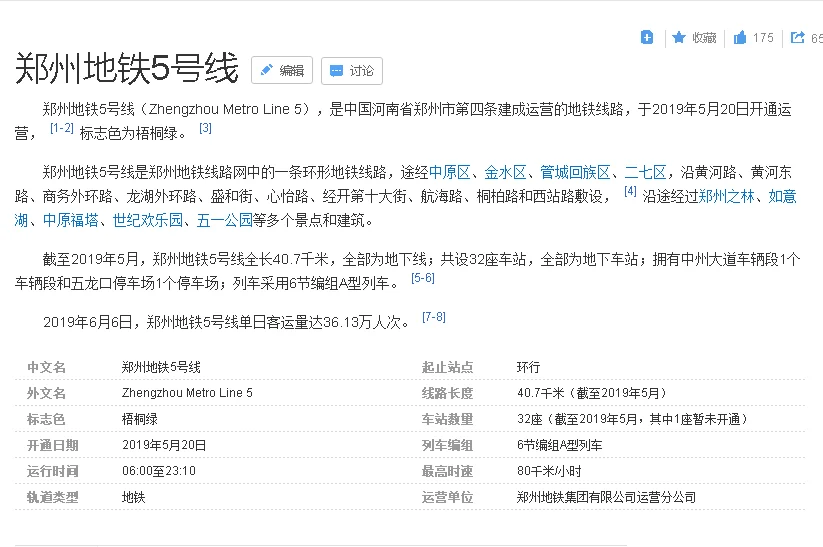This screenshot has width=823, height=547.
Task: Open the 中原区 link
Action: tap(449, 172)
